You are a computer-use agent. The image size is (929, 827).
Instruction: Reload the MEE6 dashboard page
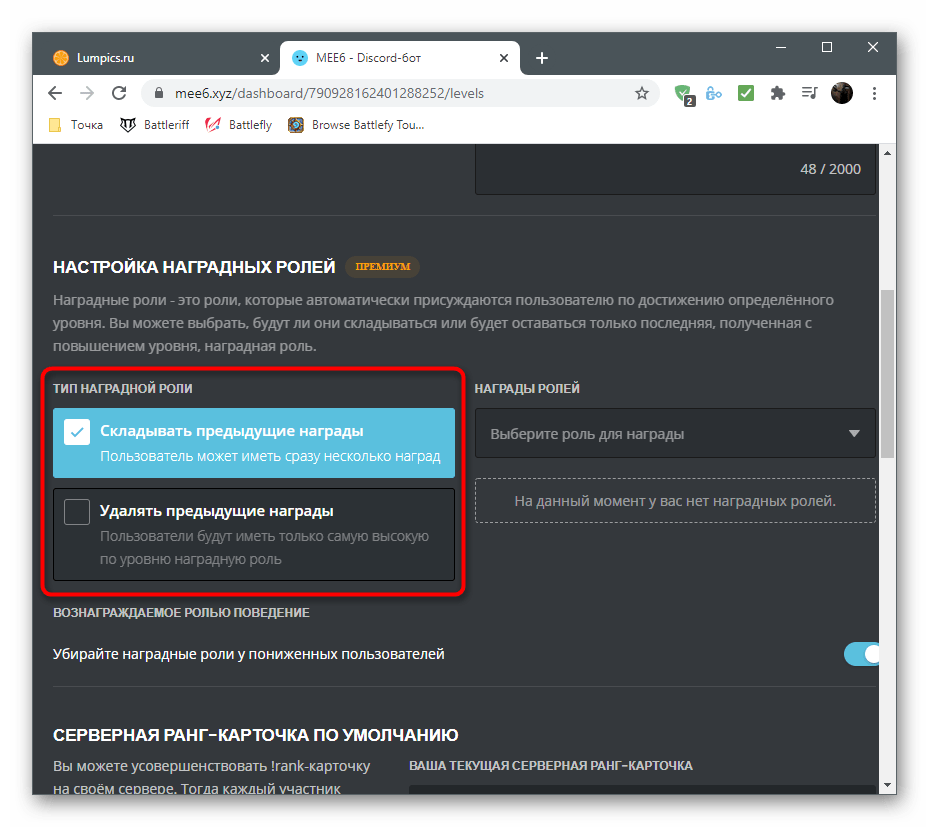(119, 93)
